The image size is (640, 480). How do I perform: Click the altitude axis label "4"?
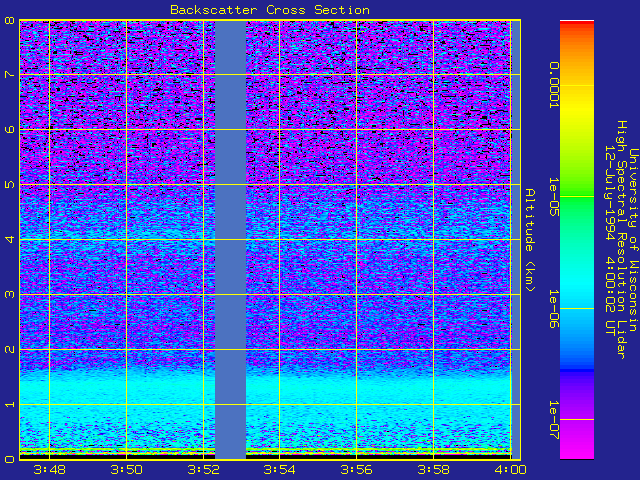click(9, 240)
